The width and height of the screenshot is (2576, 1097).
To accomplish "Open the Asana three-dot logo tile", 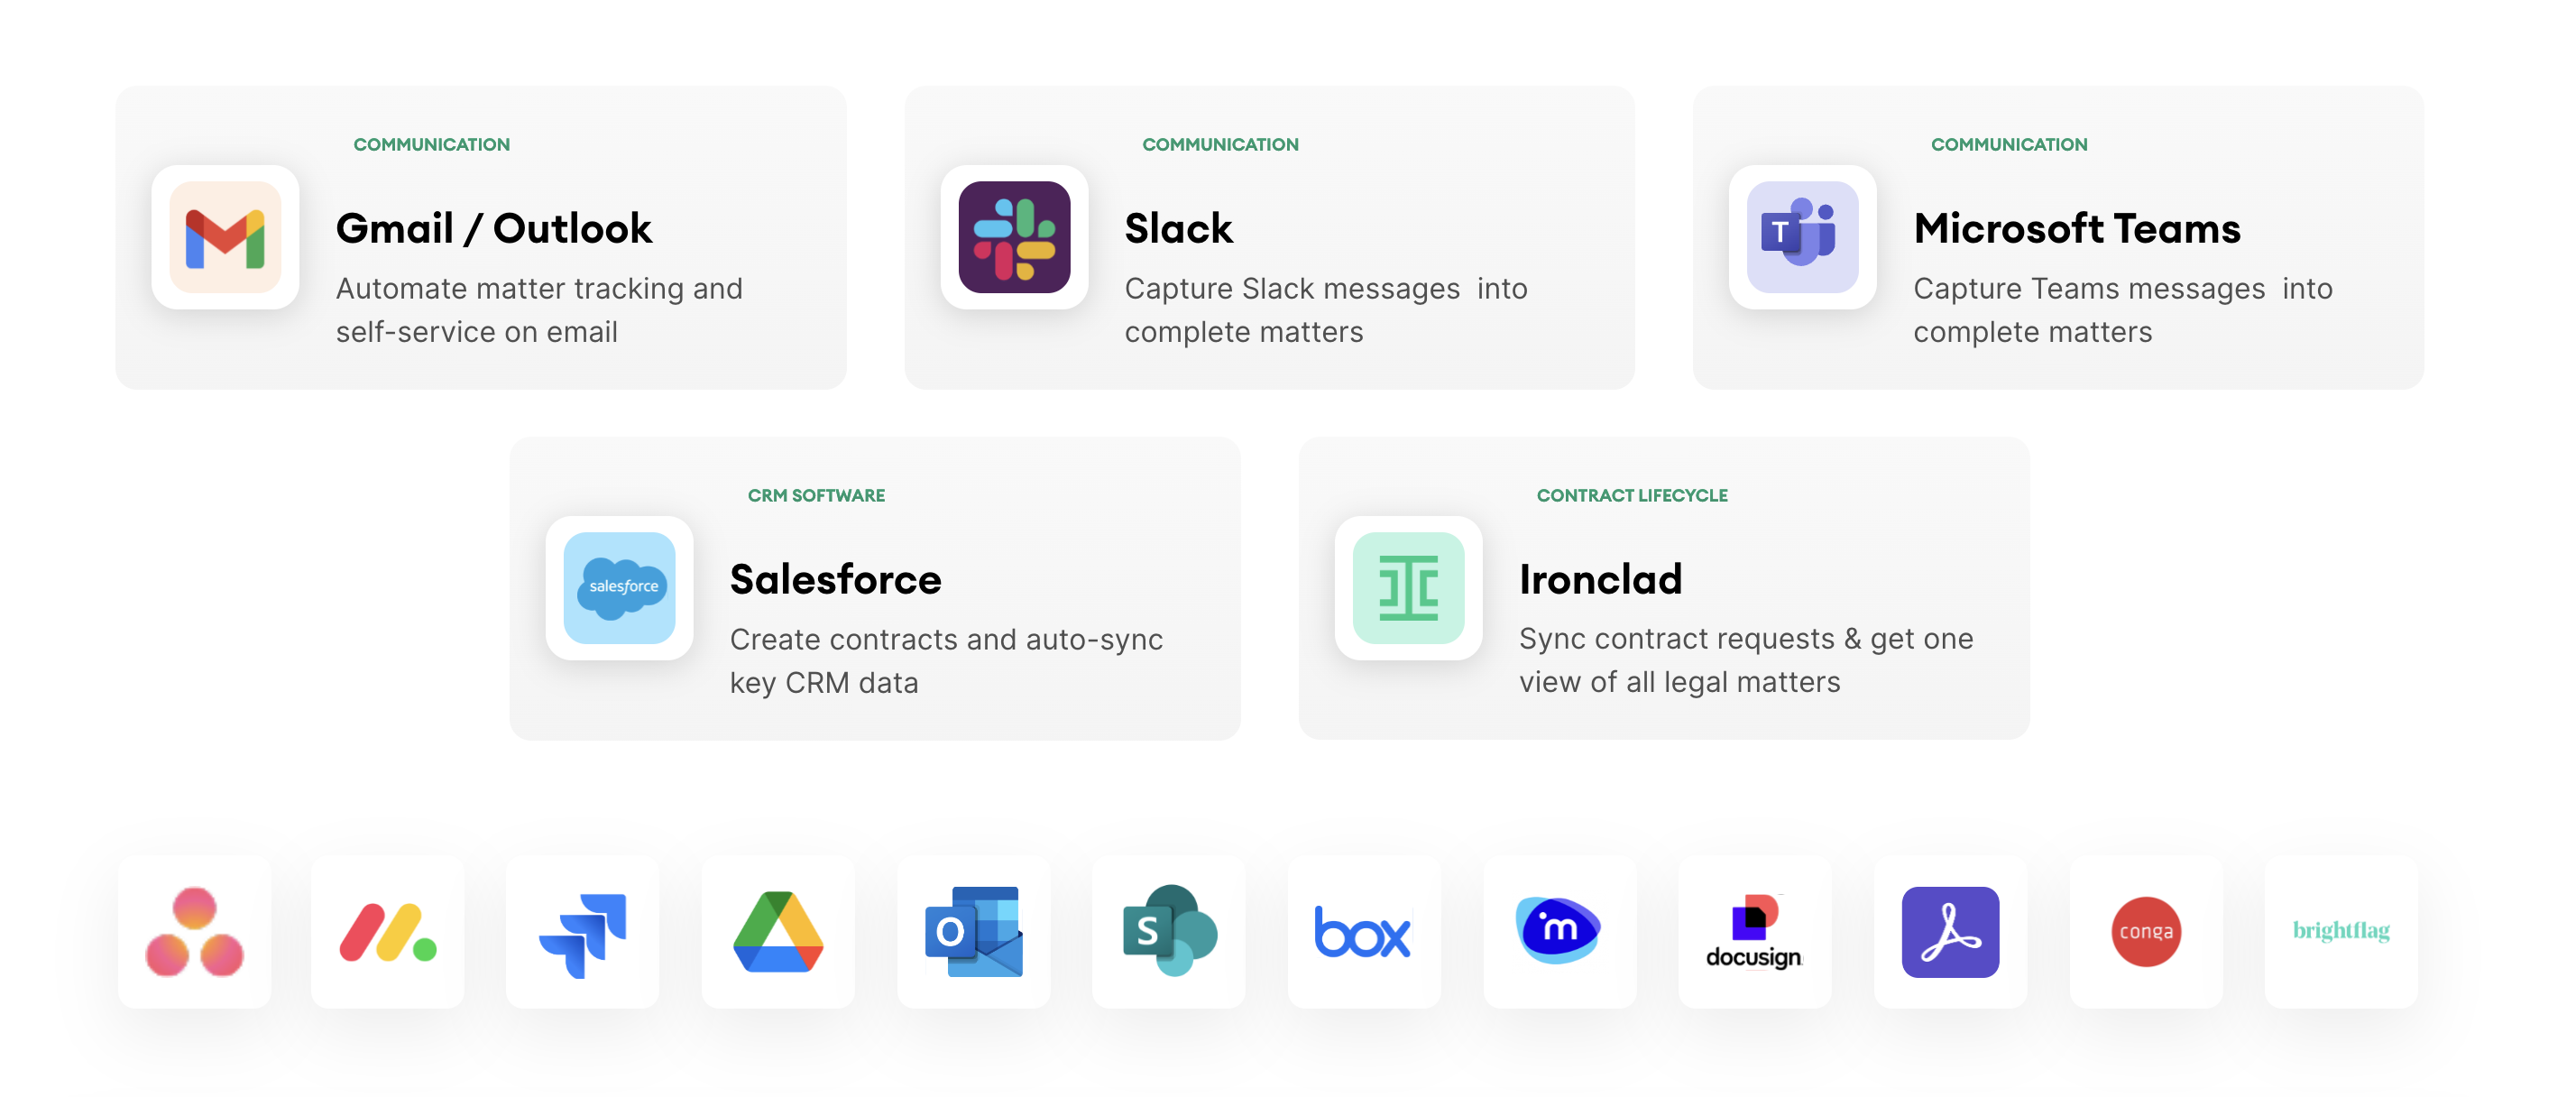I will pyautogui.click(x=194, y=931).
